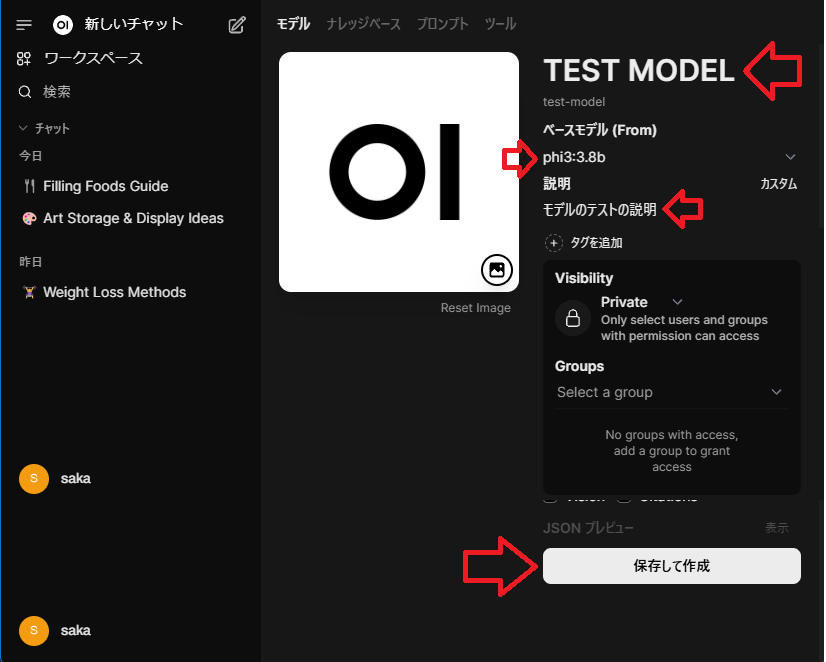This screenshot has height=662, width=826.
Task: Click the 説明 label
Action: click(556, 184)
